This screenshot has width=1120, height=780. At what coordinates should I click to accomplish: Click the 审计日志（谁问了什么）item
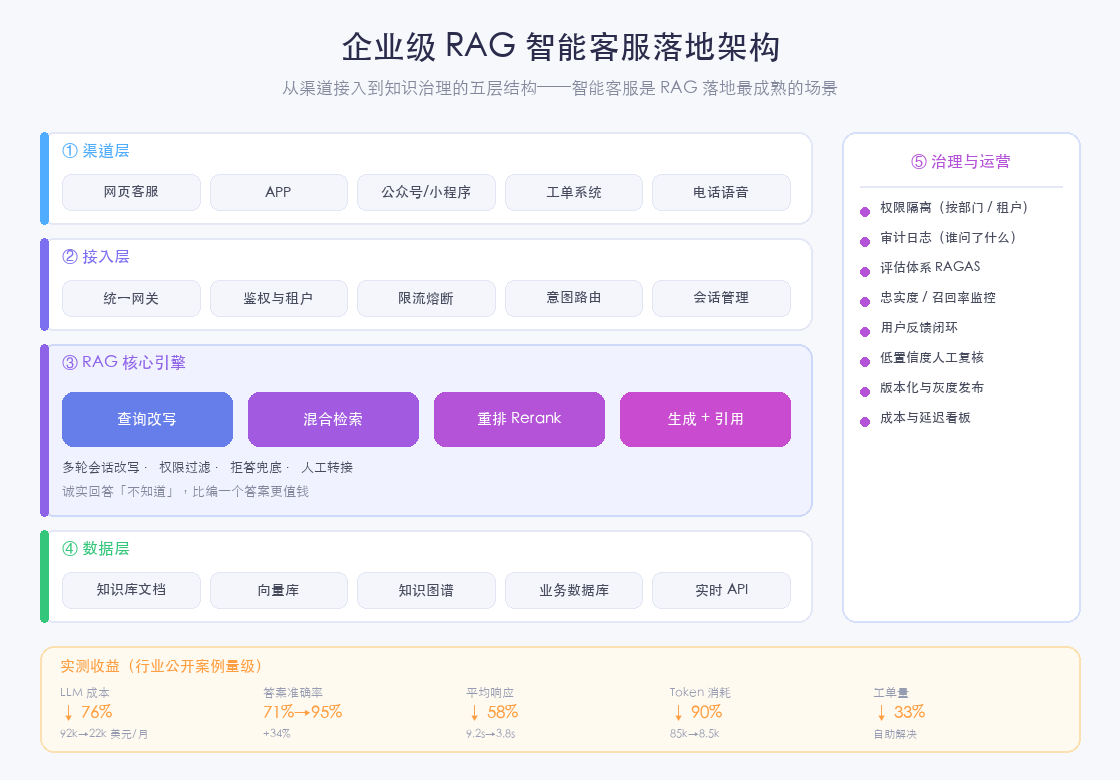(948, 238)
